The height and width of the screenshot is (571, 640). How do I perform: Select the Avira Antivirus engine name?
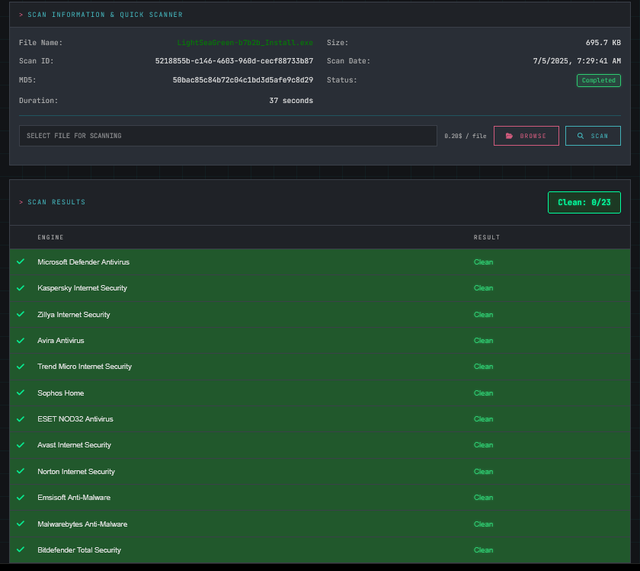[x=60, y=340]
